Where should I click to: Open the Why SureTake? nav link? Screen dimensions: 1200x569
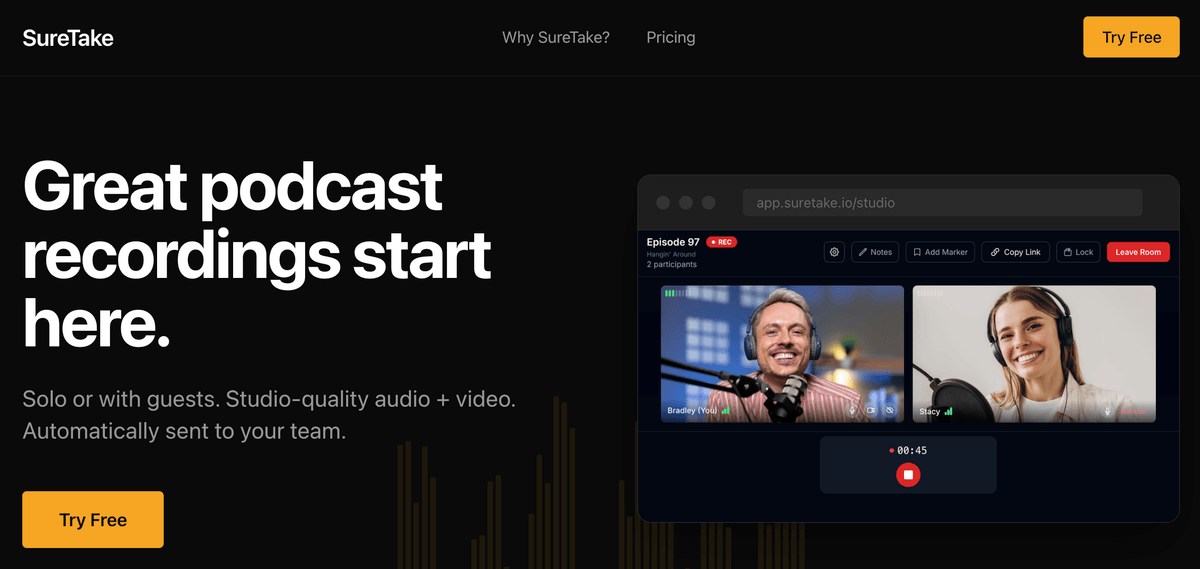pyautogui.click(x=556, y=37)
